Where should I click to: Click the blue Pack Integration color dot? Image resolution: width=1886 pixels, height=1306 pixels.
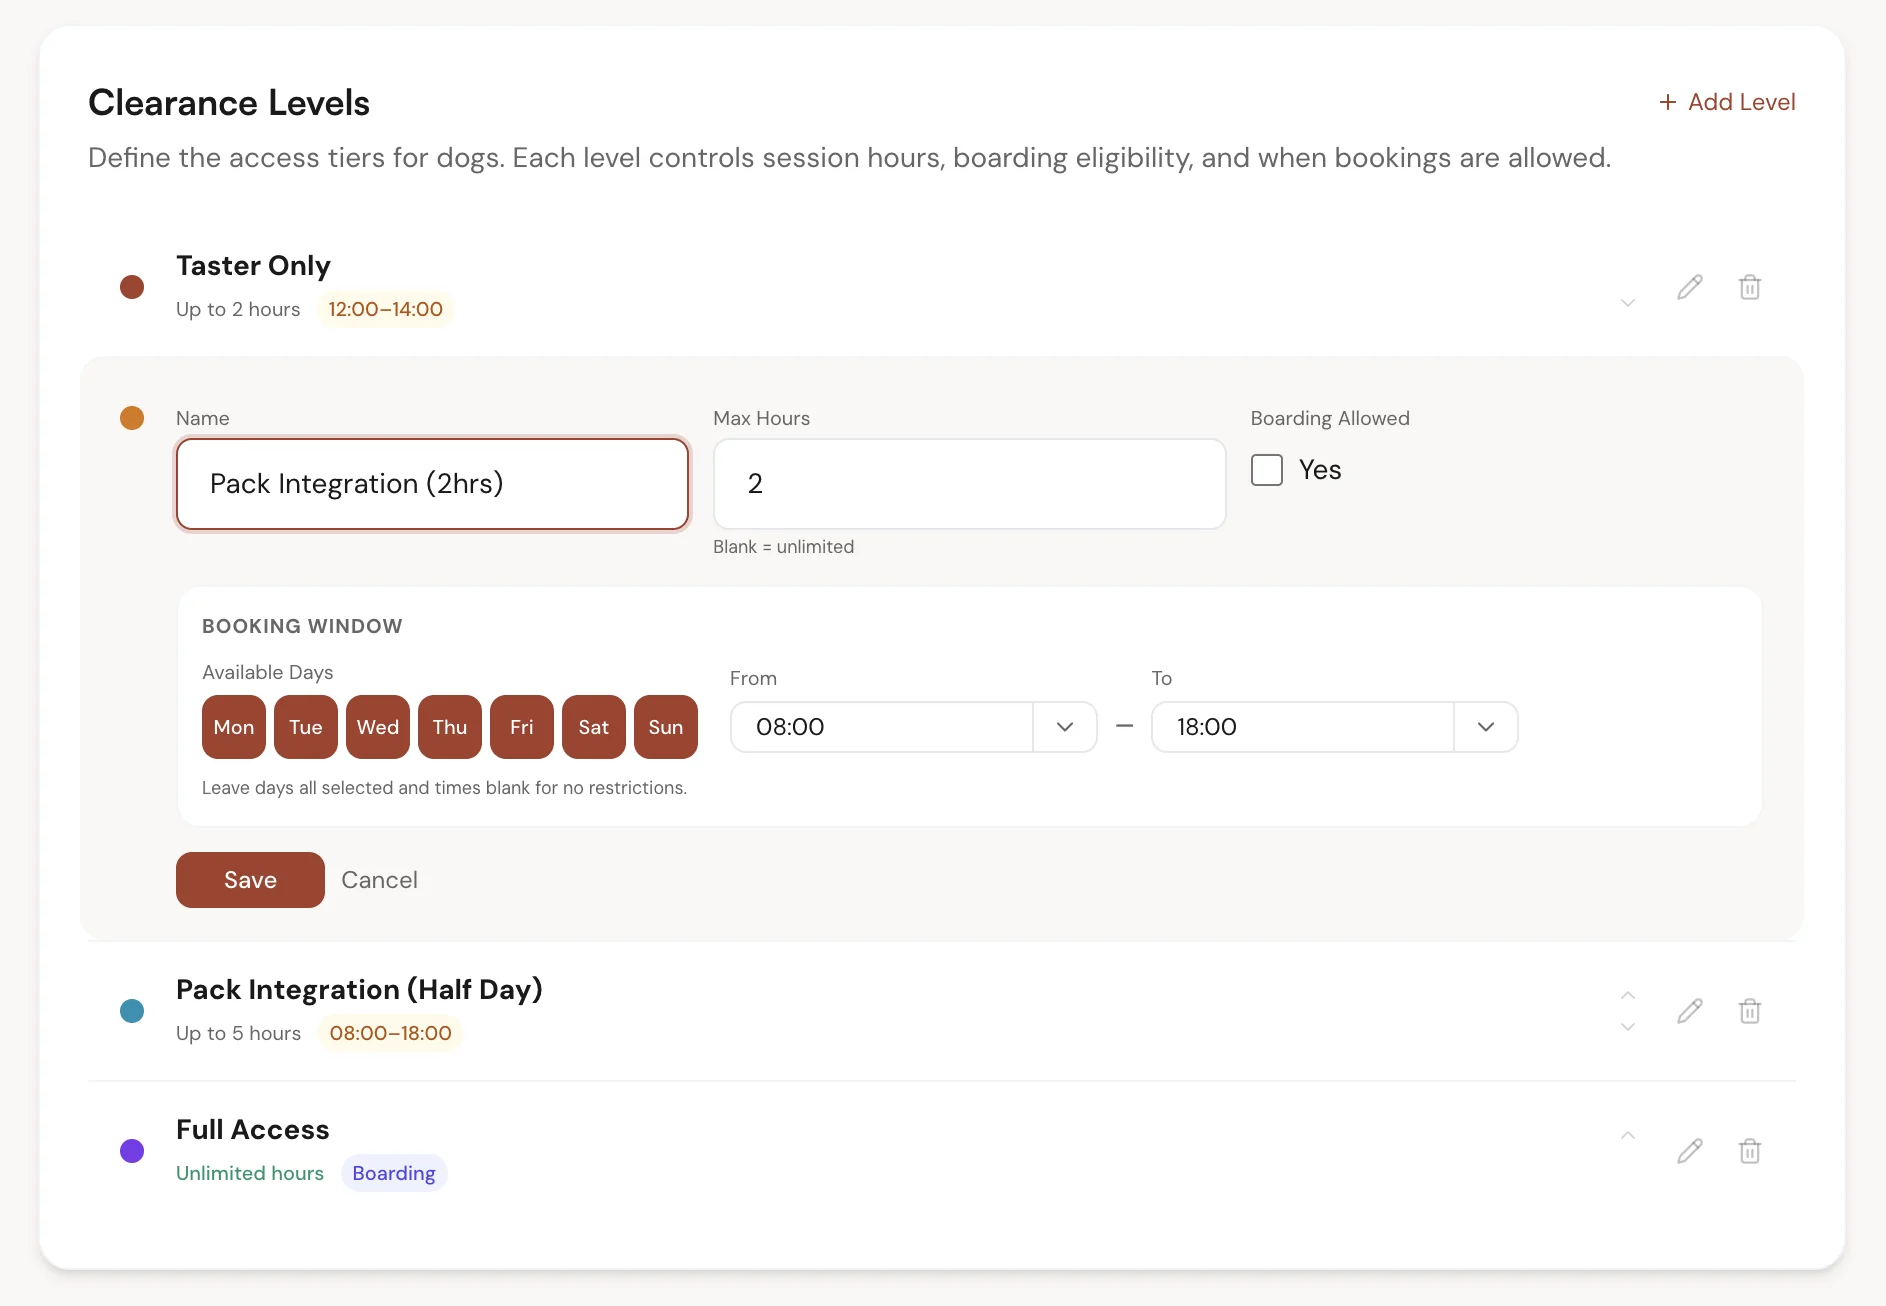[x=132, y=1011]
